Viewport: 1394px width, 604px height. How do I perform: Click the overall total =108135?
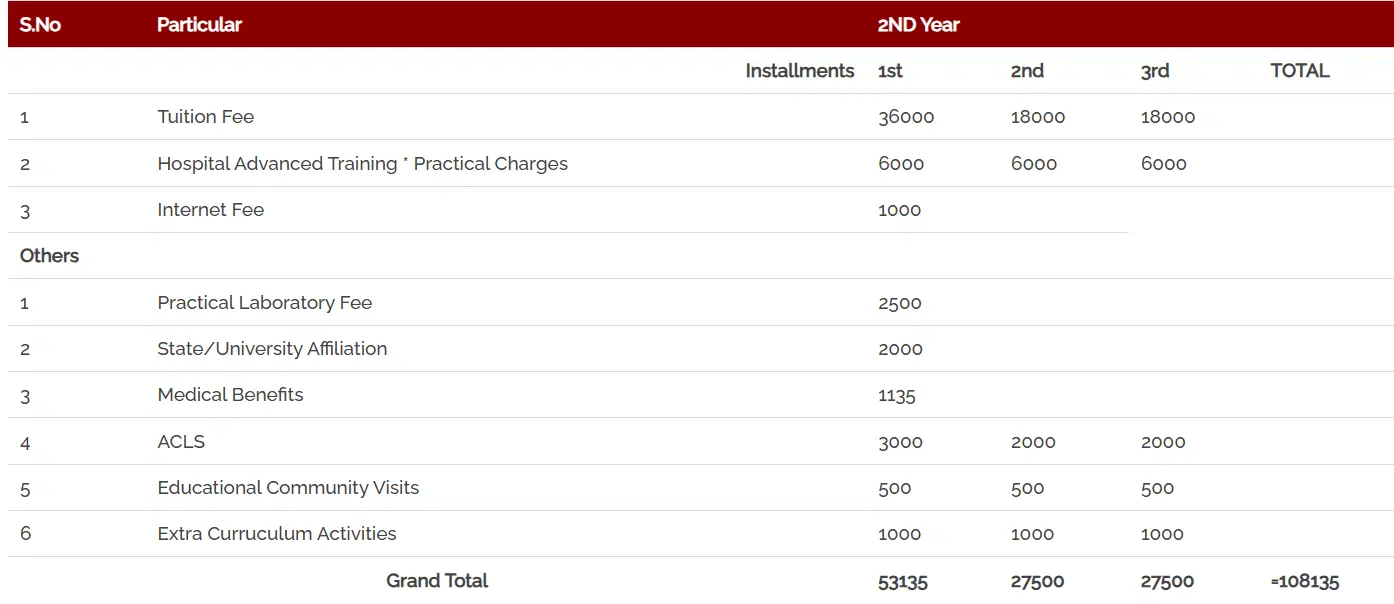(1304, 581)
